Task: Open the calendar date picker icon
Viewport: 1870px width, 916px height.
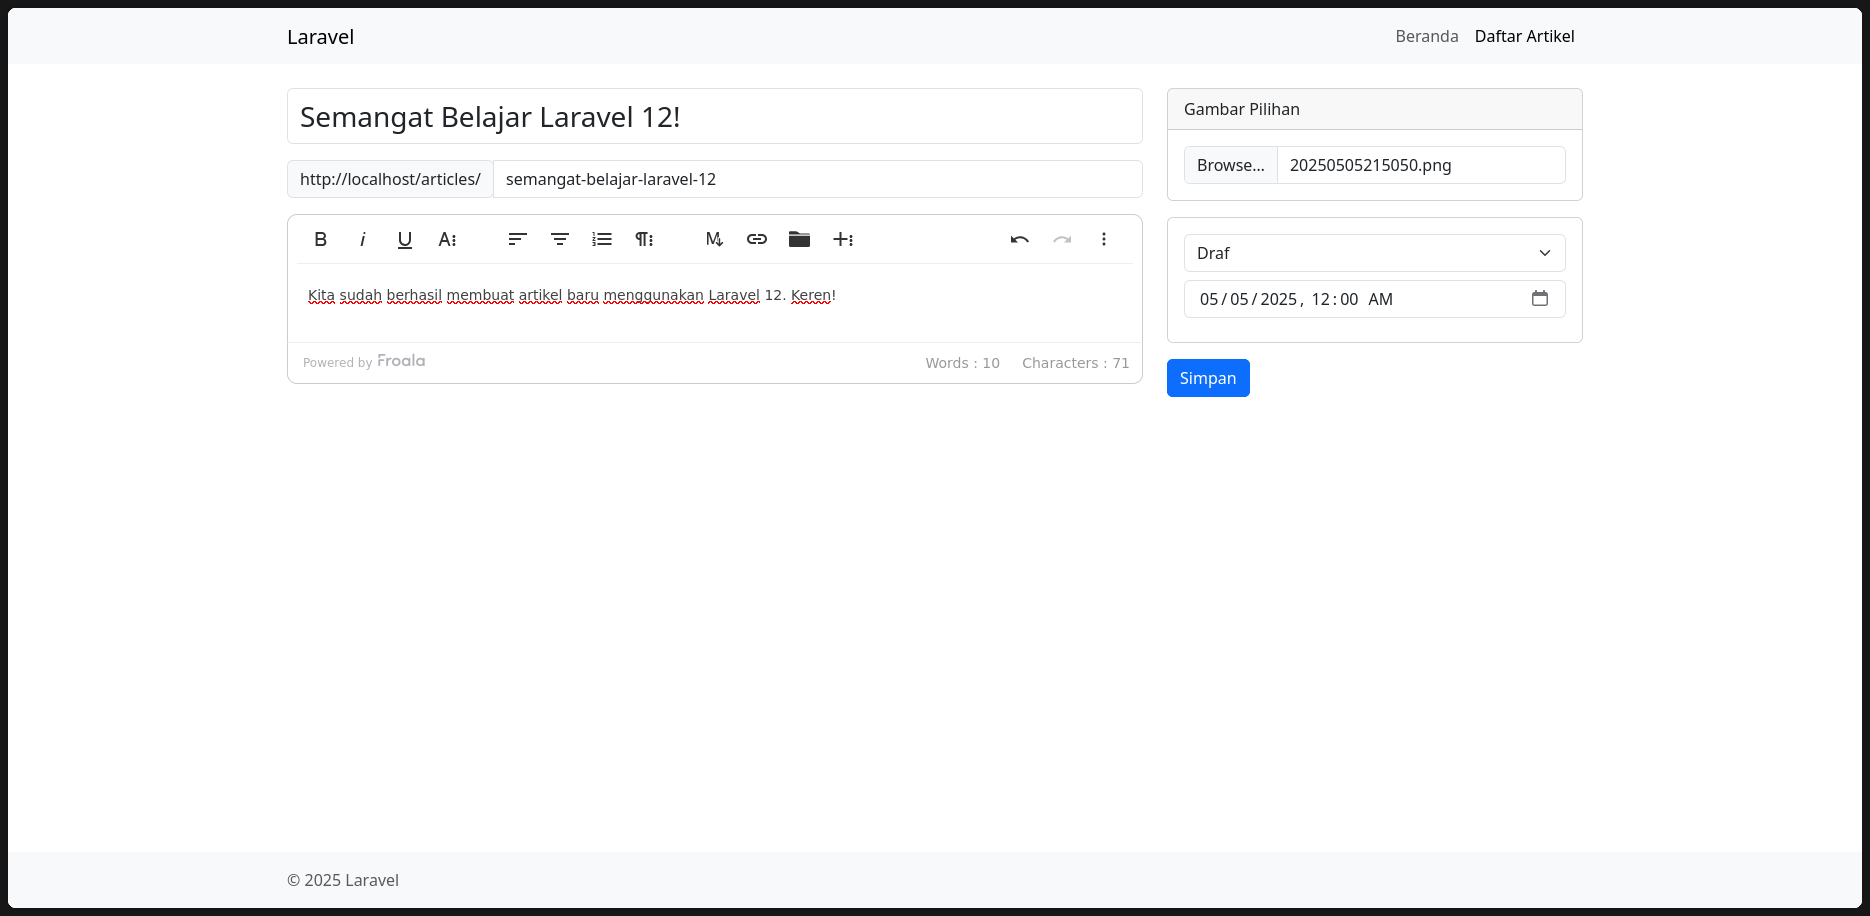Action: [x=1540, y=298]
